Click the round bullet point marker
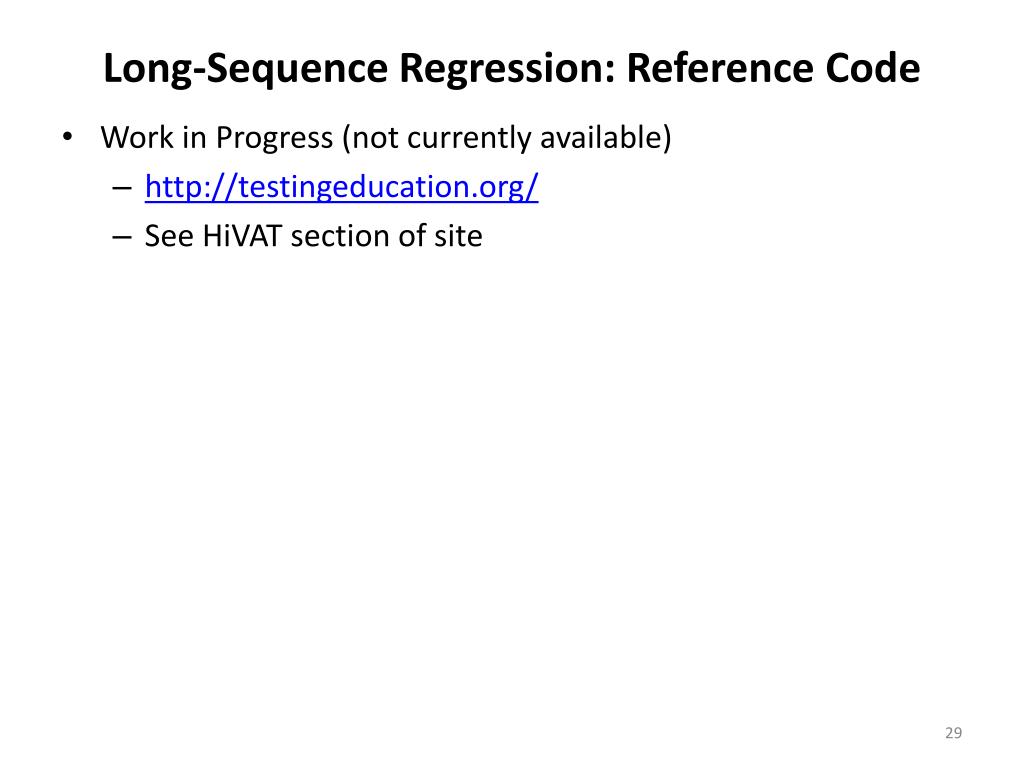The width and height of the screenshot is (1024, 768). coord(66,138)
